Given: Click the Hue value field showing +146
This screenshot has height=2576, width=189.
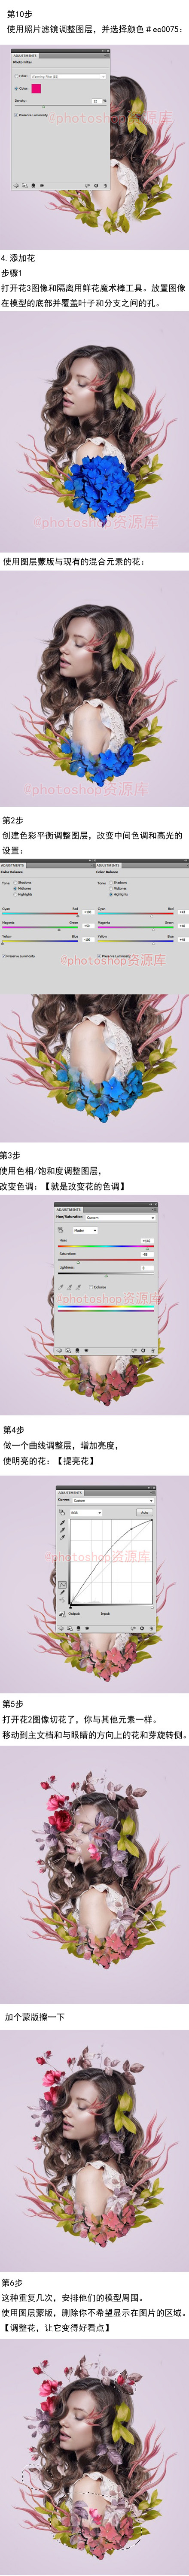Looking at the screenshot, I should click(x=146, y=1241).
